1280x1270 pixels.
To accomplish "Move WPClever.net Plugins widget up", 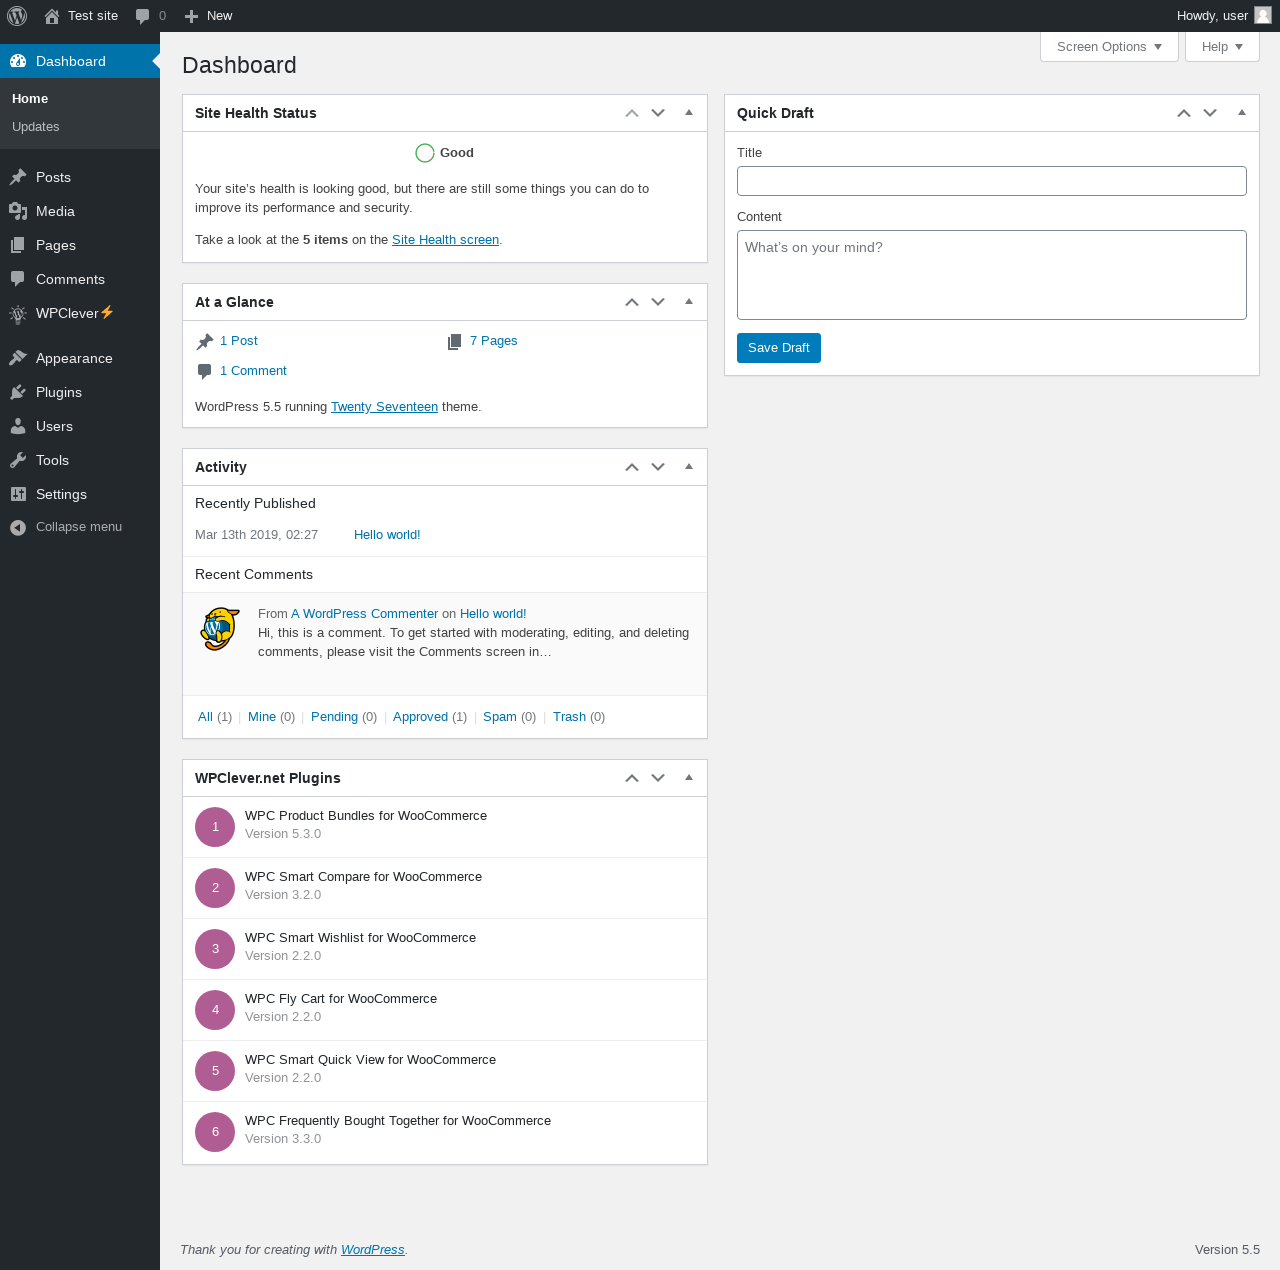I will coord(632,778).
